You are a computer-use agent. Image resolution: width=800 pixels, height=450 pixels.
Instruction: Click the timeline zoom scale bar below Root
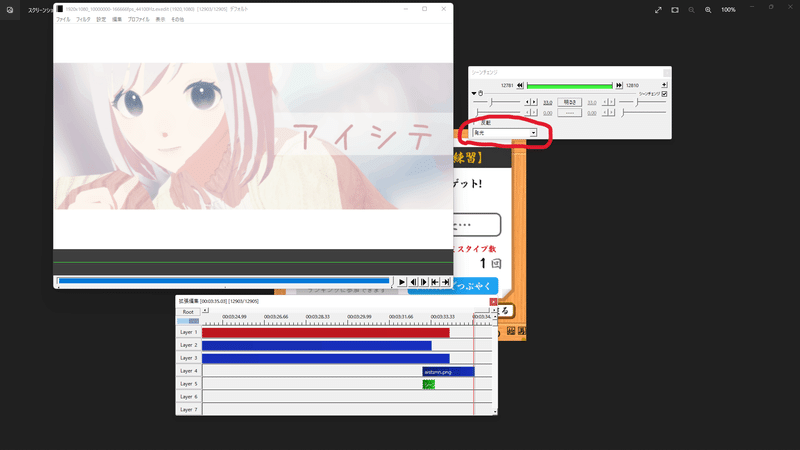pos(188,321)
